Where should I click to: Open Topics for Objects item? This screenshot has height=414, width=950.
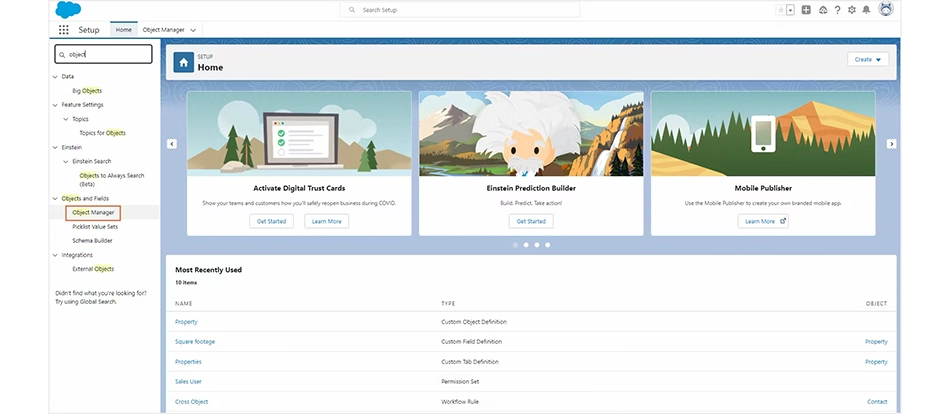coord(102,133)
